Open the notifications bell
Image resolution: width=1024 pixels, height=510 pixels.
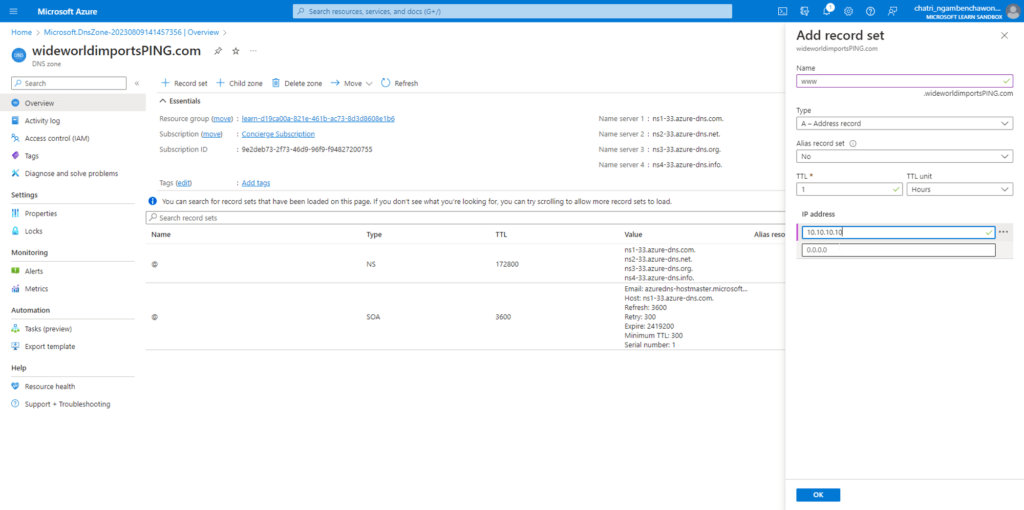827,11
